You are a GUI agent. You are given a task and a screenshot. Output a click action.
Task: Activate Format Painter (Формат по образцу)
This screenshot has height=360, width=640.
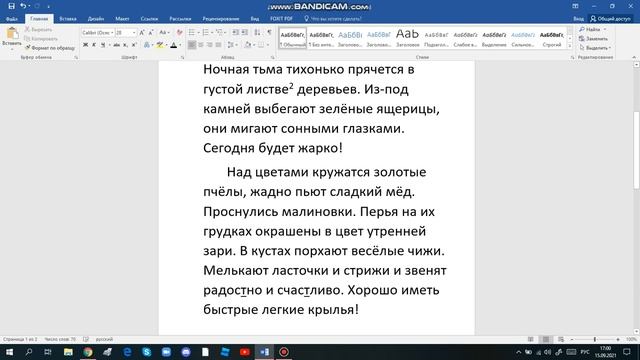click(50, 48)
